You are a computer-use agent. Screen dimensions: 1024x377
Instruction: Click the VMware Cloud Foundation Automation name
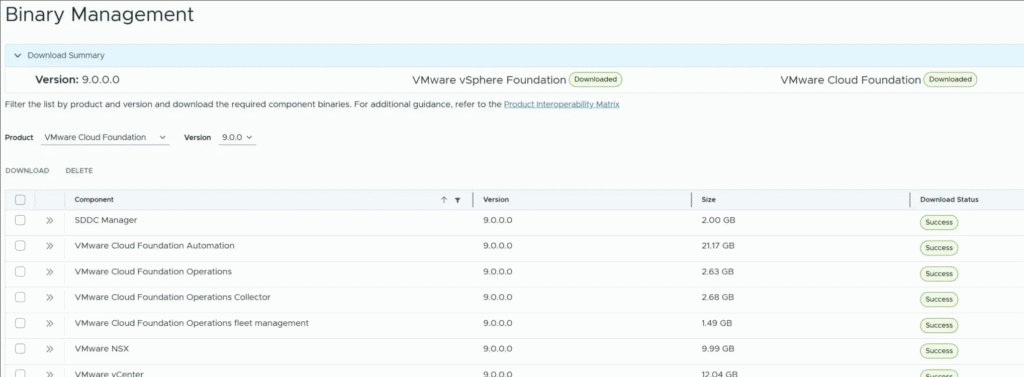(155, 246)
